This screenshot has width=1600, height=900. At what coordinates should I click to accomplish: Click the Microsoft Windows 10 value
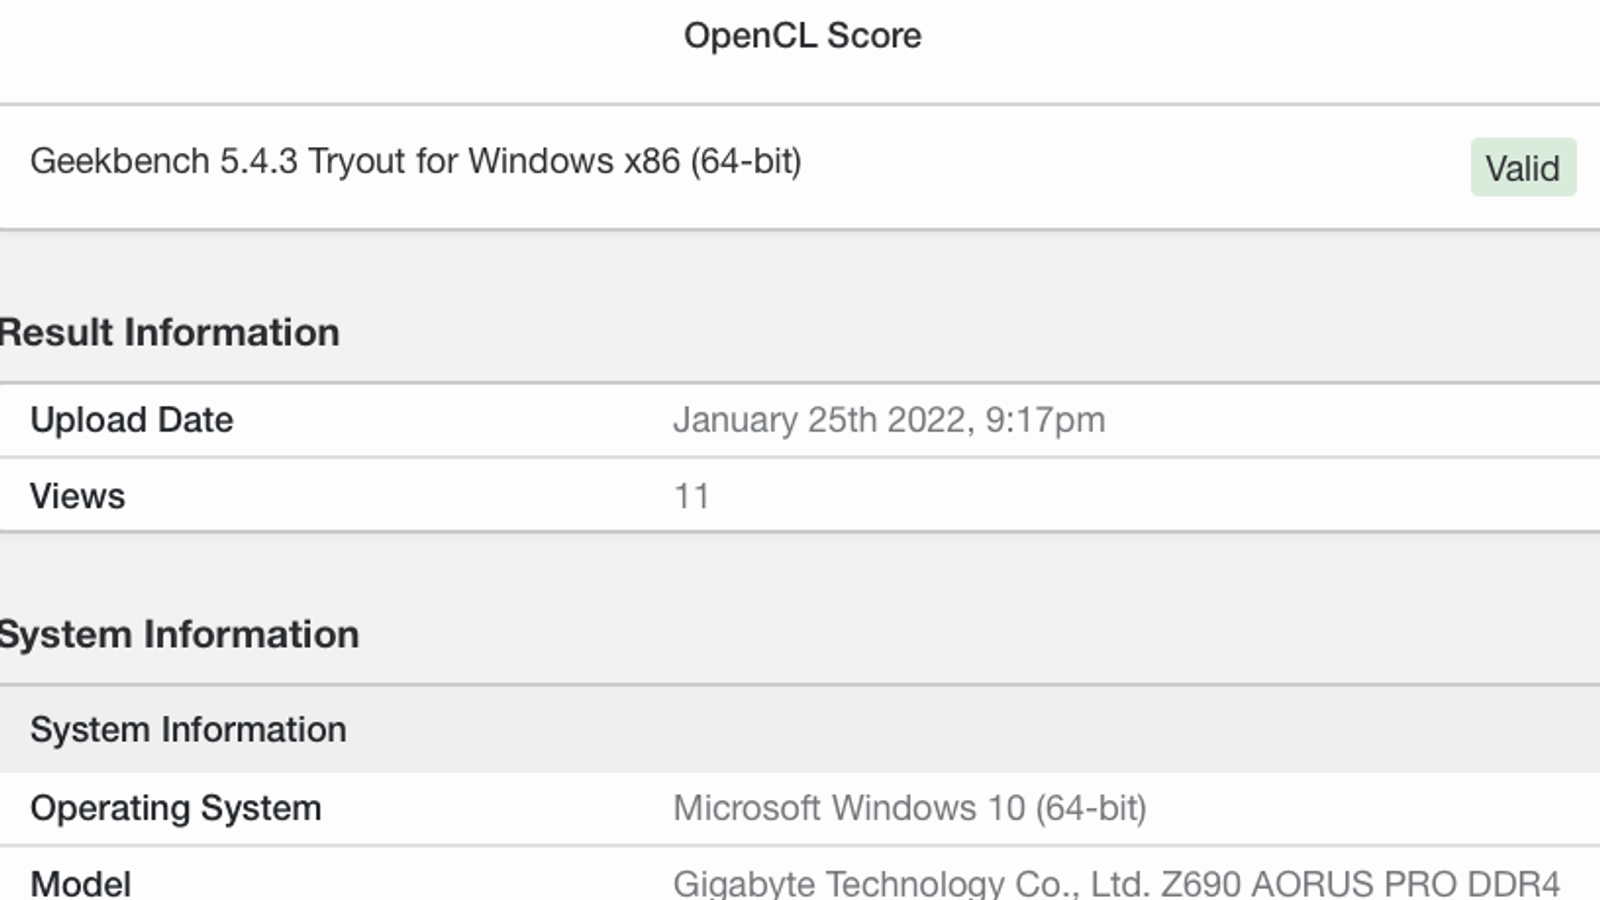point(849,808)
